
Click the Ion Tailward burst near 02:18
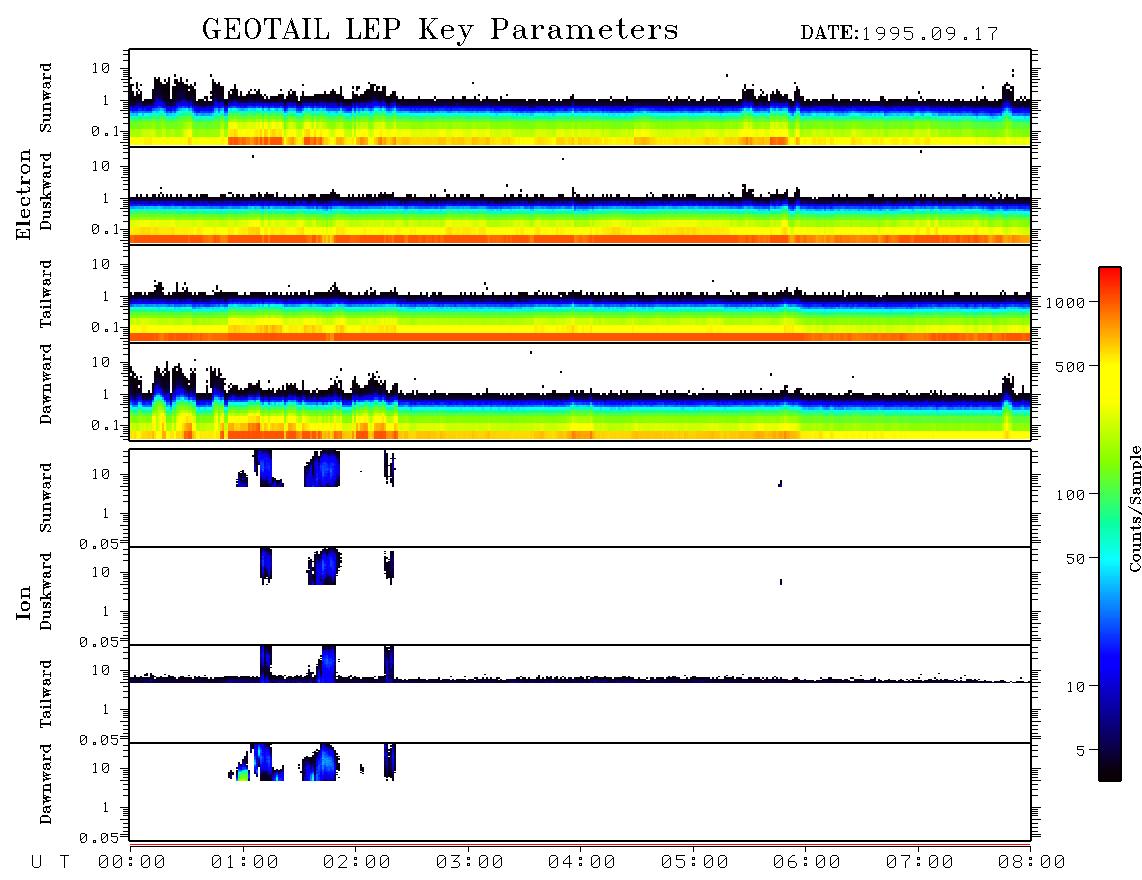(389, 663)
